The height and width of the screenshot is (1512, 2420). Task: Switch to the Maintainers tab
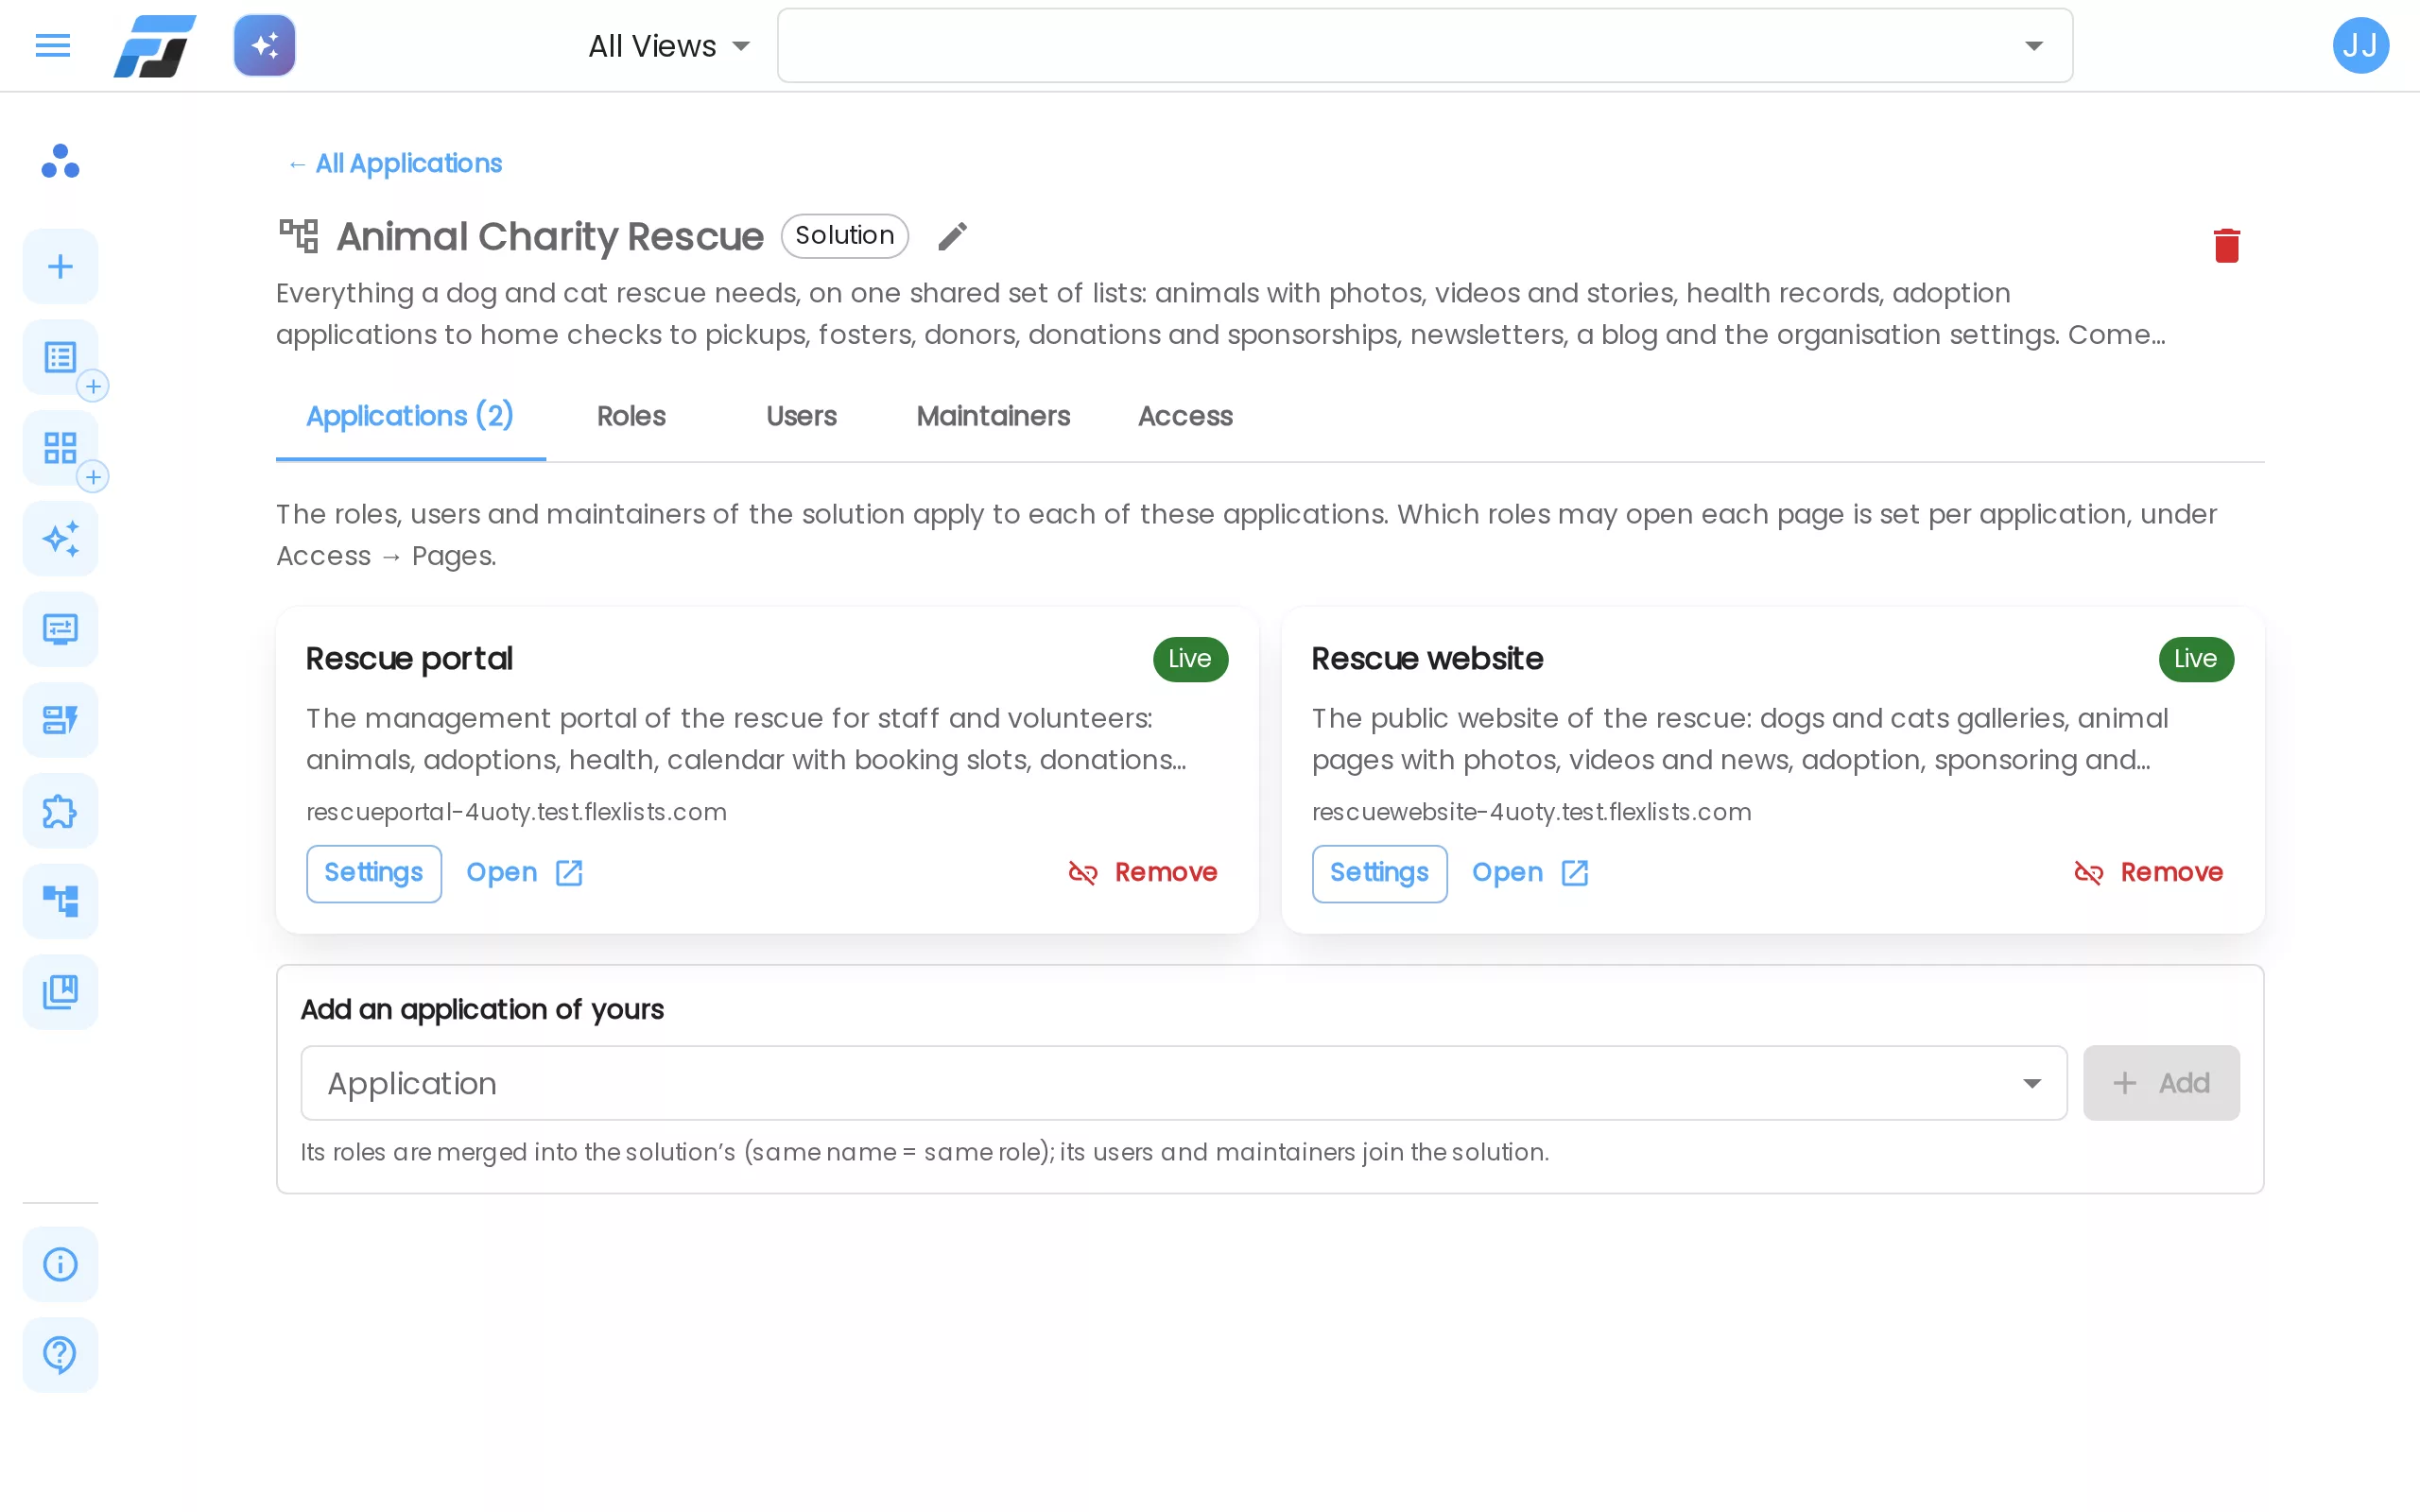993,416
